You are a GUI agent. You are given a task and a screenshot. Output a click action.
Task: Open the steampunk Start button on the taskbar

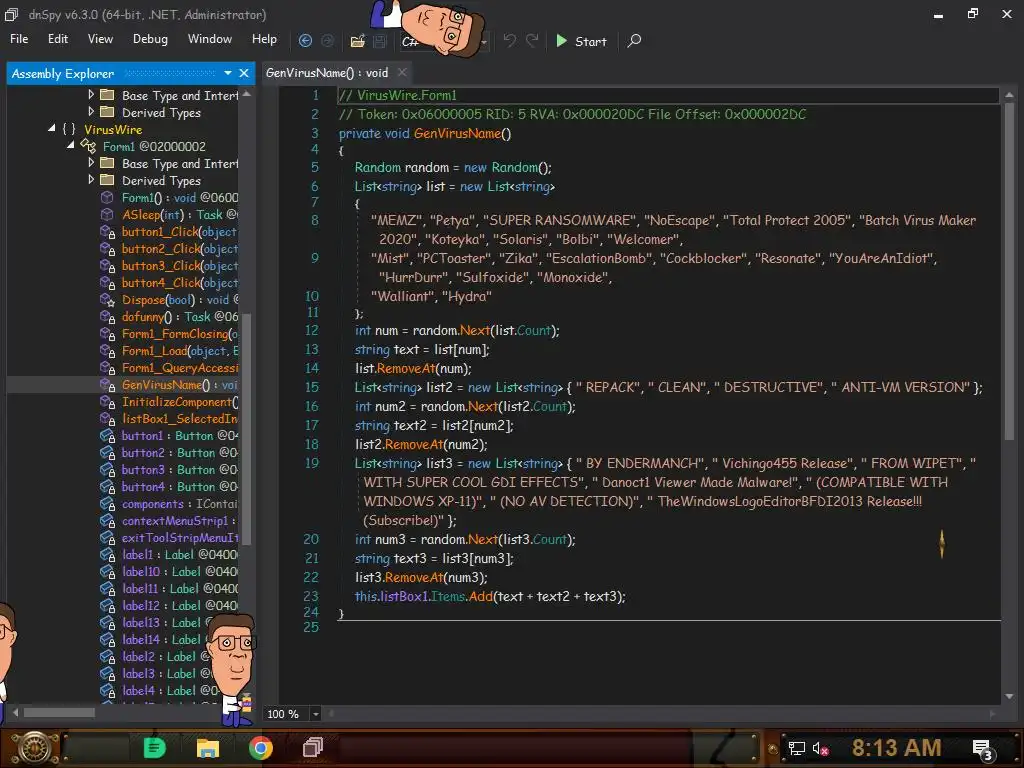[x=35, y=748]
